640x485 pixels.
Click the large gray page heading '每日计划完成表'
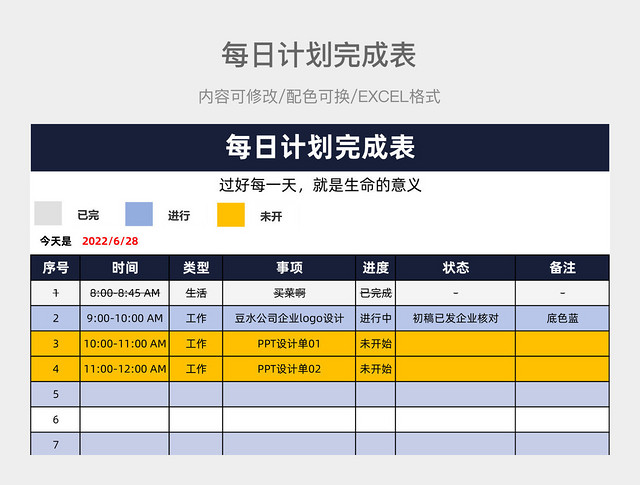[319, 55]
